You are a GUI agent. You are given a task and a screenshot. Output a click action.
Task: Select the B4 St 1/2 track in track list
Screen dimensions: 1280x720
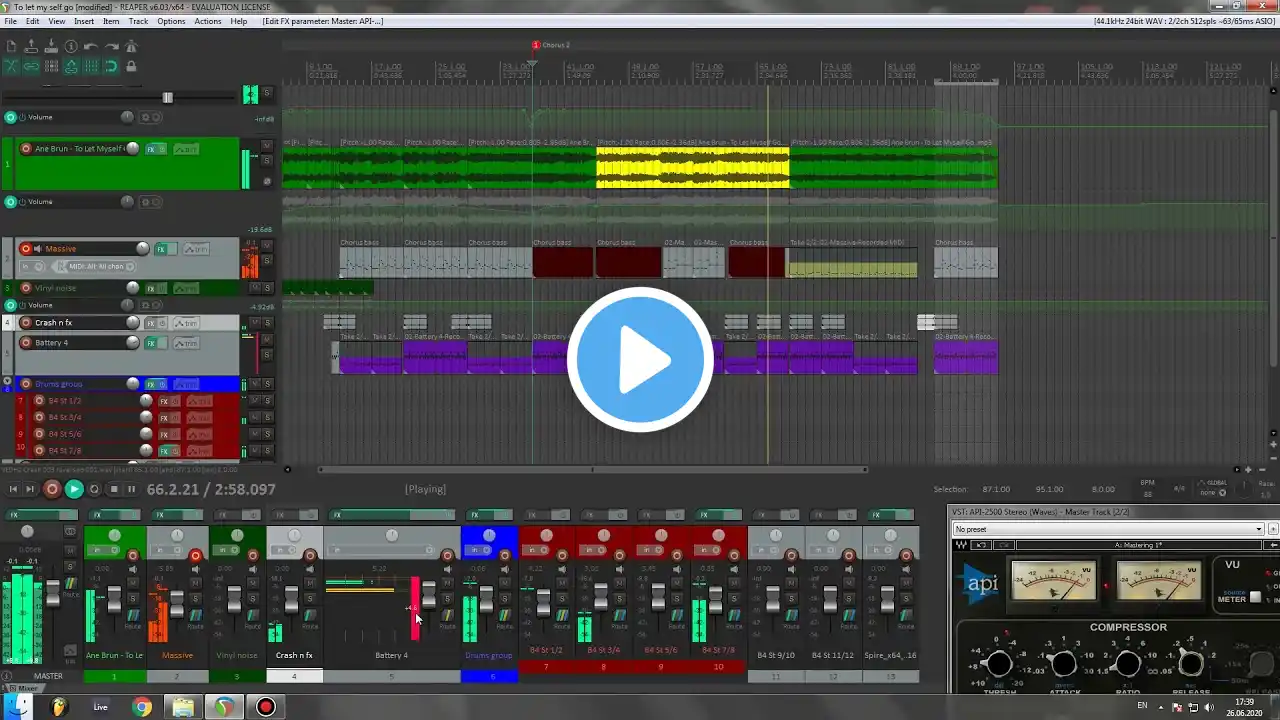[x=65, y=401]
